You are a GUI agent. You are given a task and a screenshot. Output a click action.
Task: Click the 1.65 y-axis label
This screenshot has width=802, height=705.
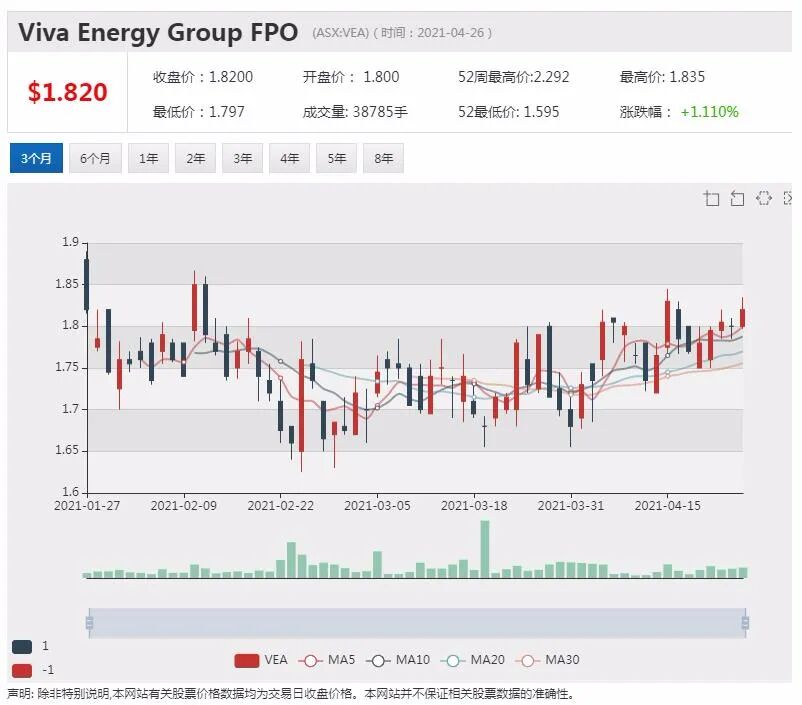(x=67, y=450)
